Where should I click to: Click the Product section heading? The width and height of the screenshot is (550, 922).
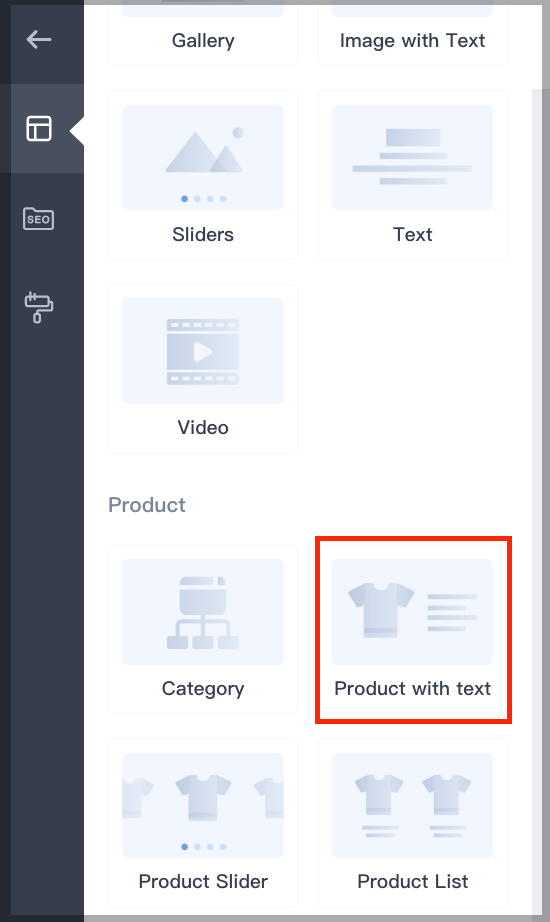coord(147,505)
